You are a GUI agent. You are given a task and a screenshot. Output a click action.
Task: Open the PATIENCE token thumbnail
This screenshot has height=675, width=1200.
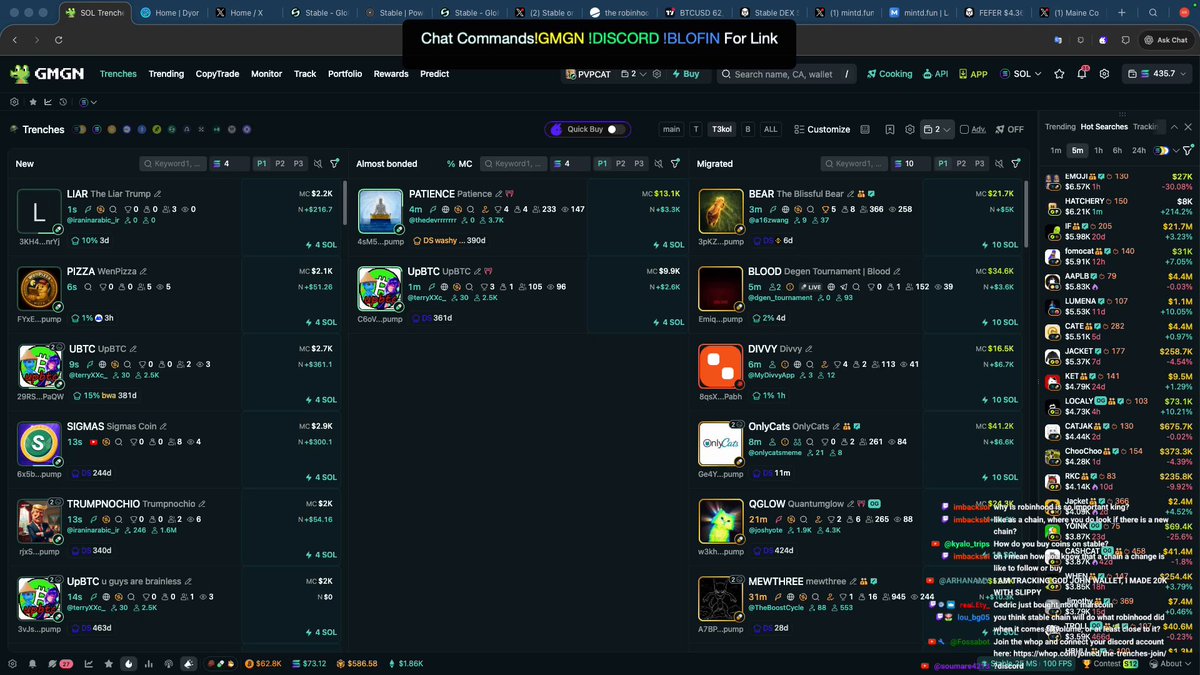pyautogui.click(x=381, y=211)
